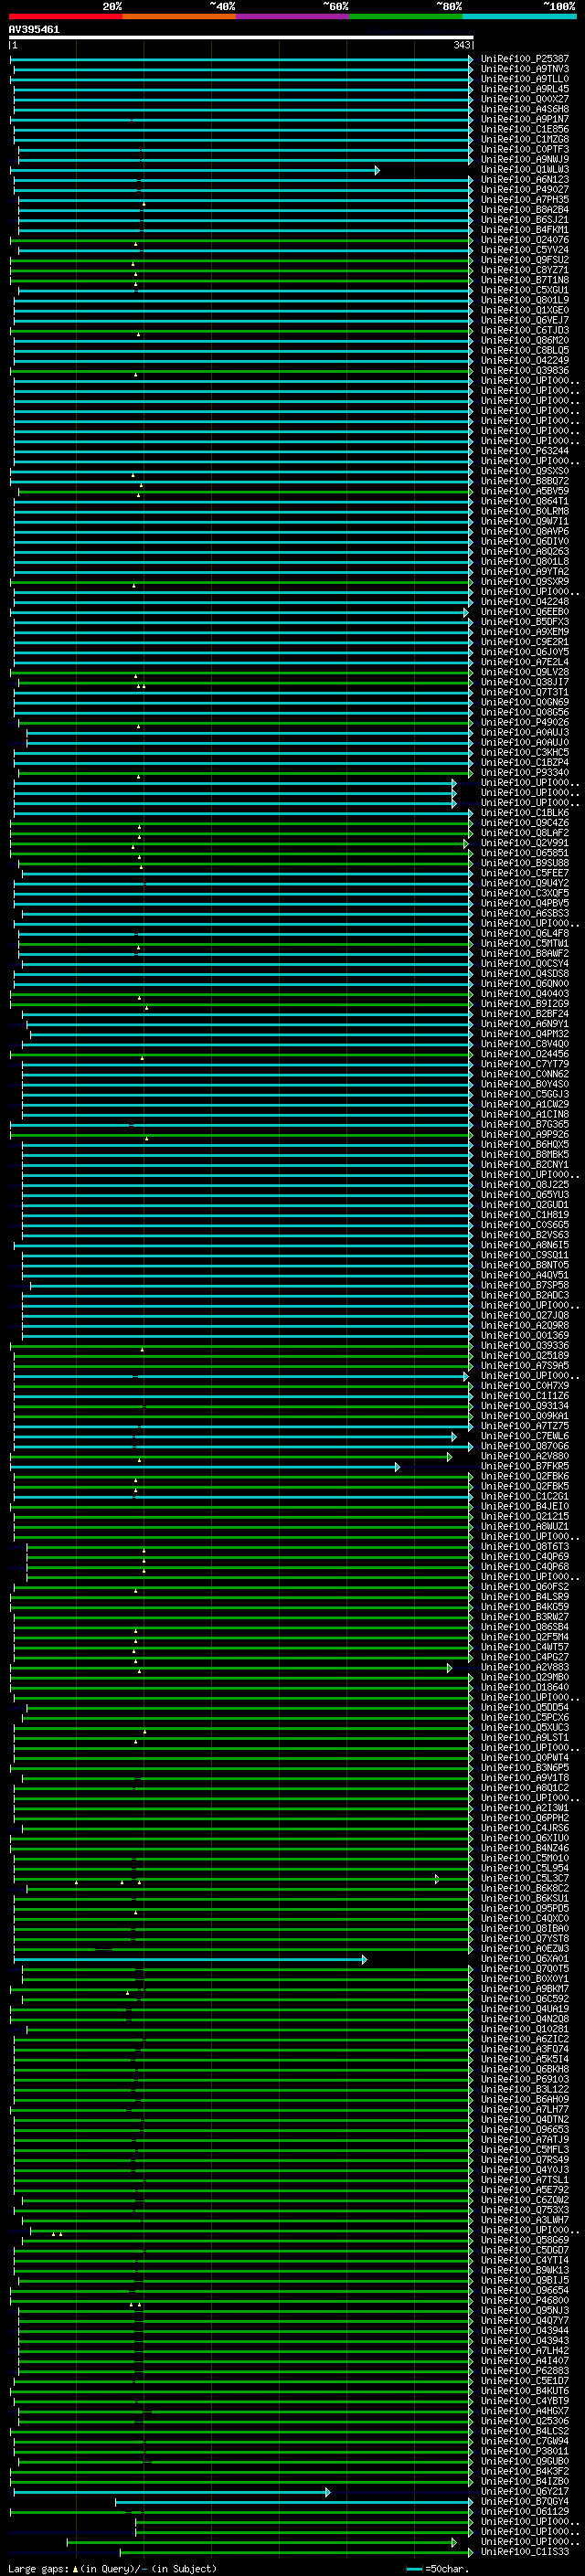Click arrowhead ending the UniRef100_C5L3C7 alignment bar
Image resolution: width=585 pixels, height=2576 pixels.
tap(437, 1879)
